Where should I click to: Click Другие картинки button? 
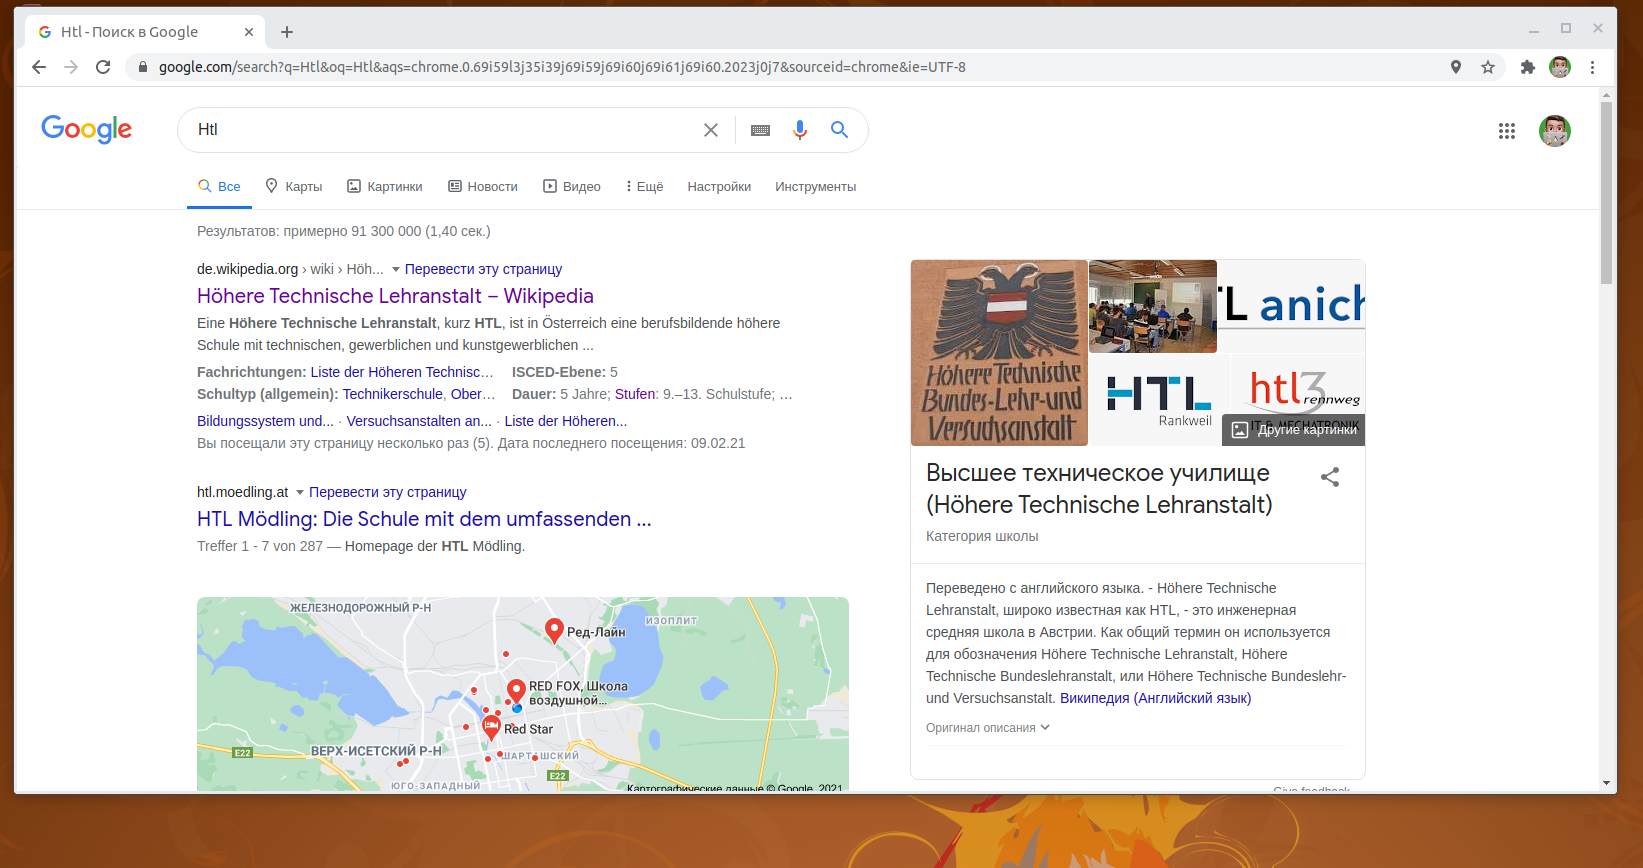pos(1294,430)
